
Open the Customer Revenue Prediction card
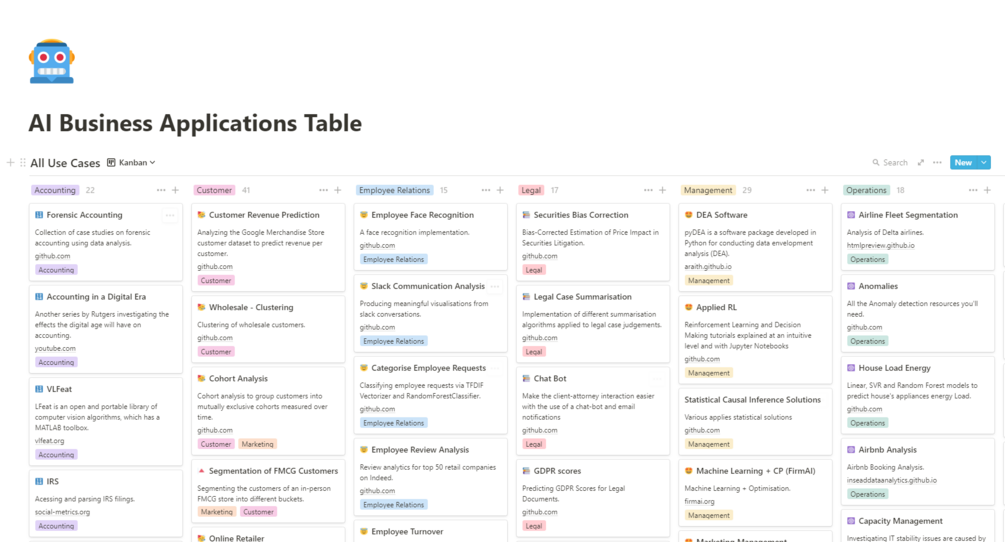tap(264, 215)
